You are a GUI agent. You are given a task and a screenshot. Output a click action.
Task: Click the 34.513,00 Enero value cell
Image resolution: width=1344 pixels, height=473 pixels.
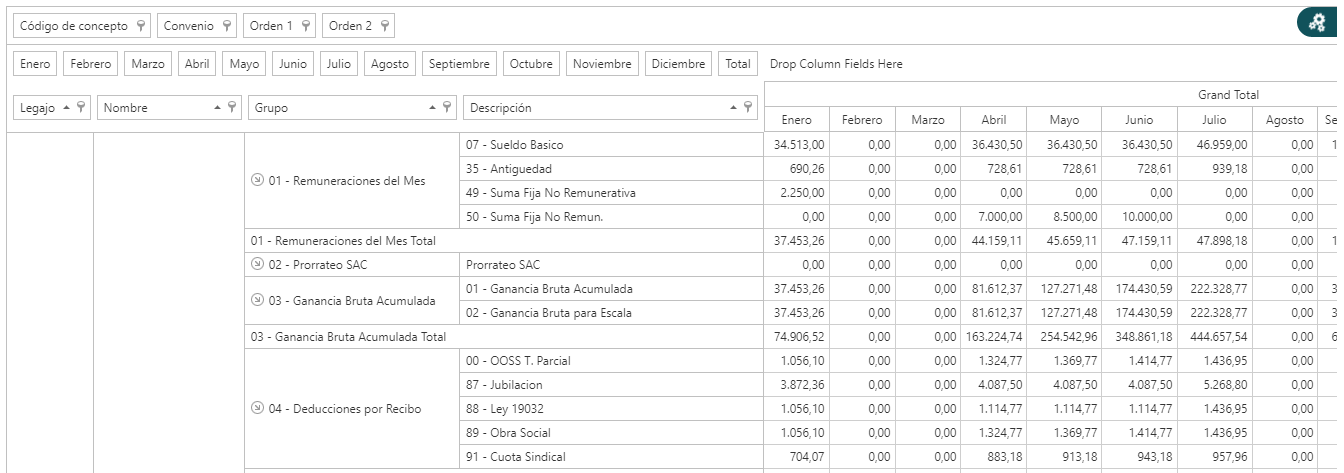(797, 145)
